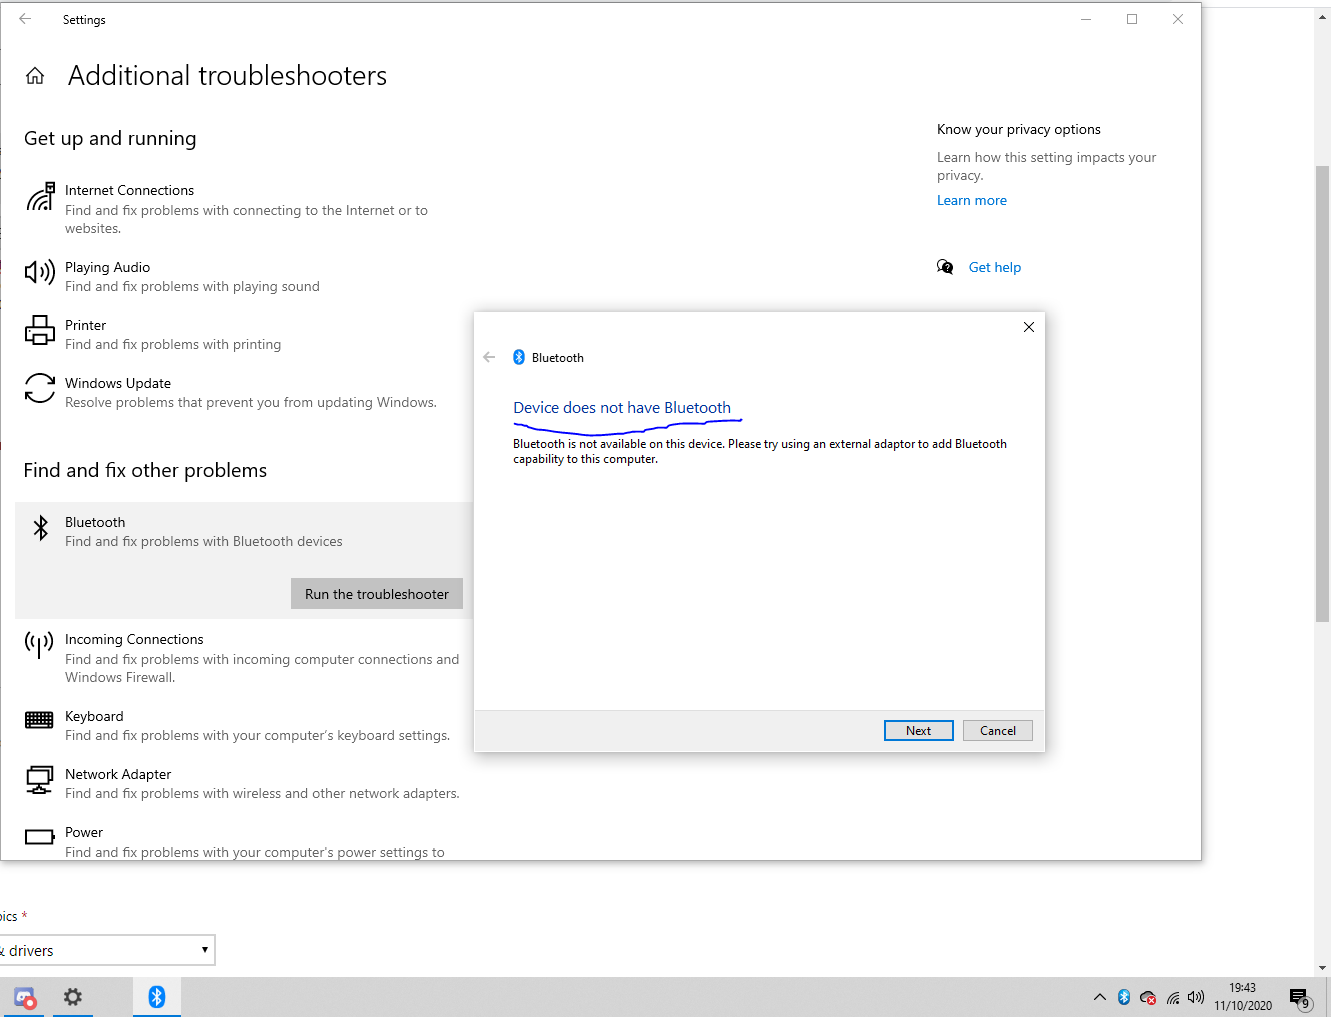Close the Bluetooth troubleshooter dialog
1331x1017 pixels.
1029,327
